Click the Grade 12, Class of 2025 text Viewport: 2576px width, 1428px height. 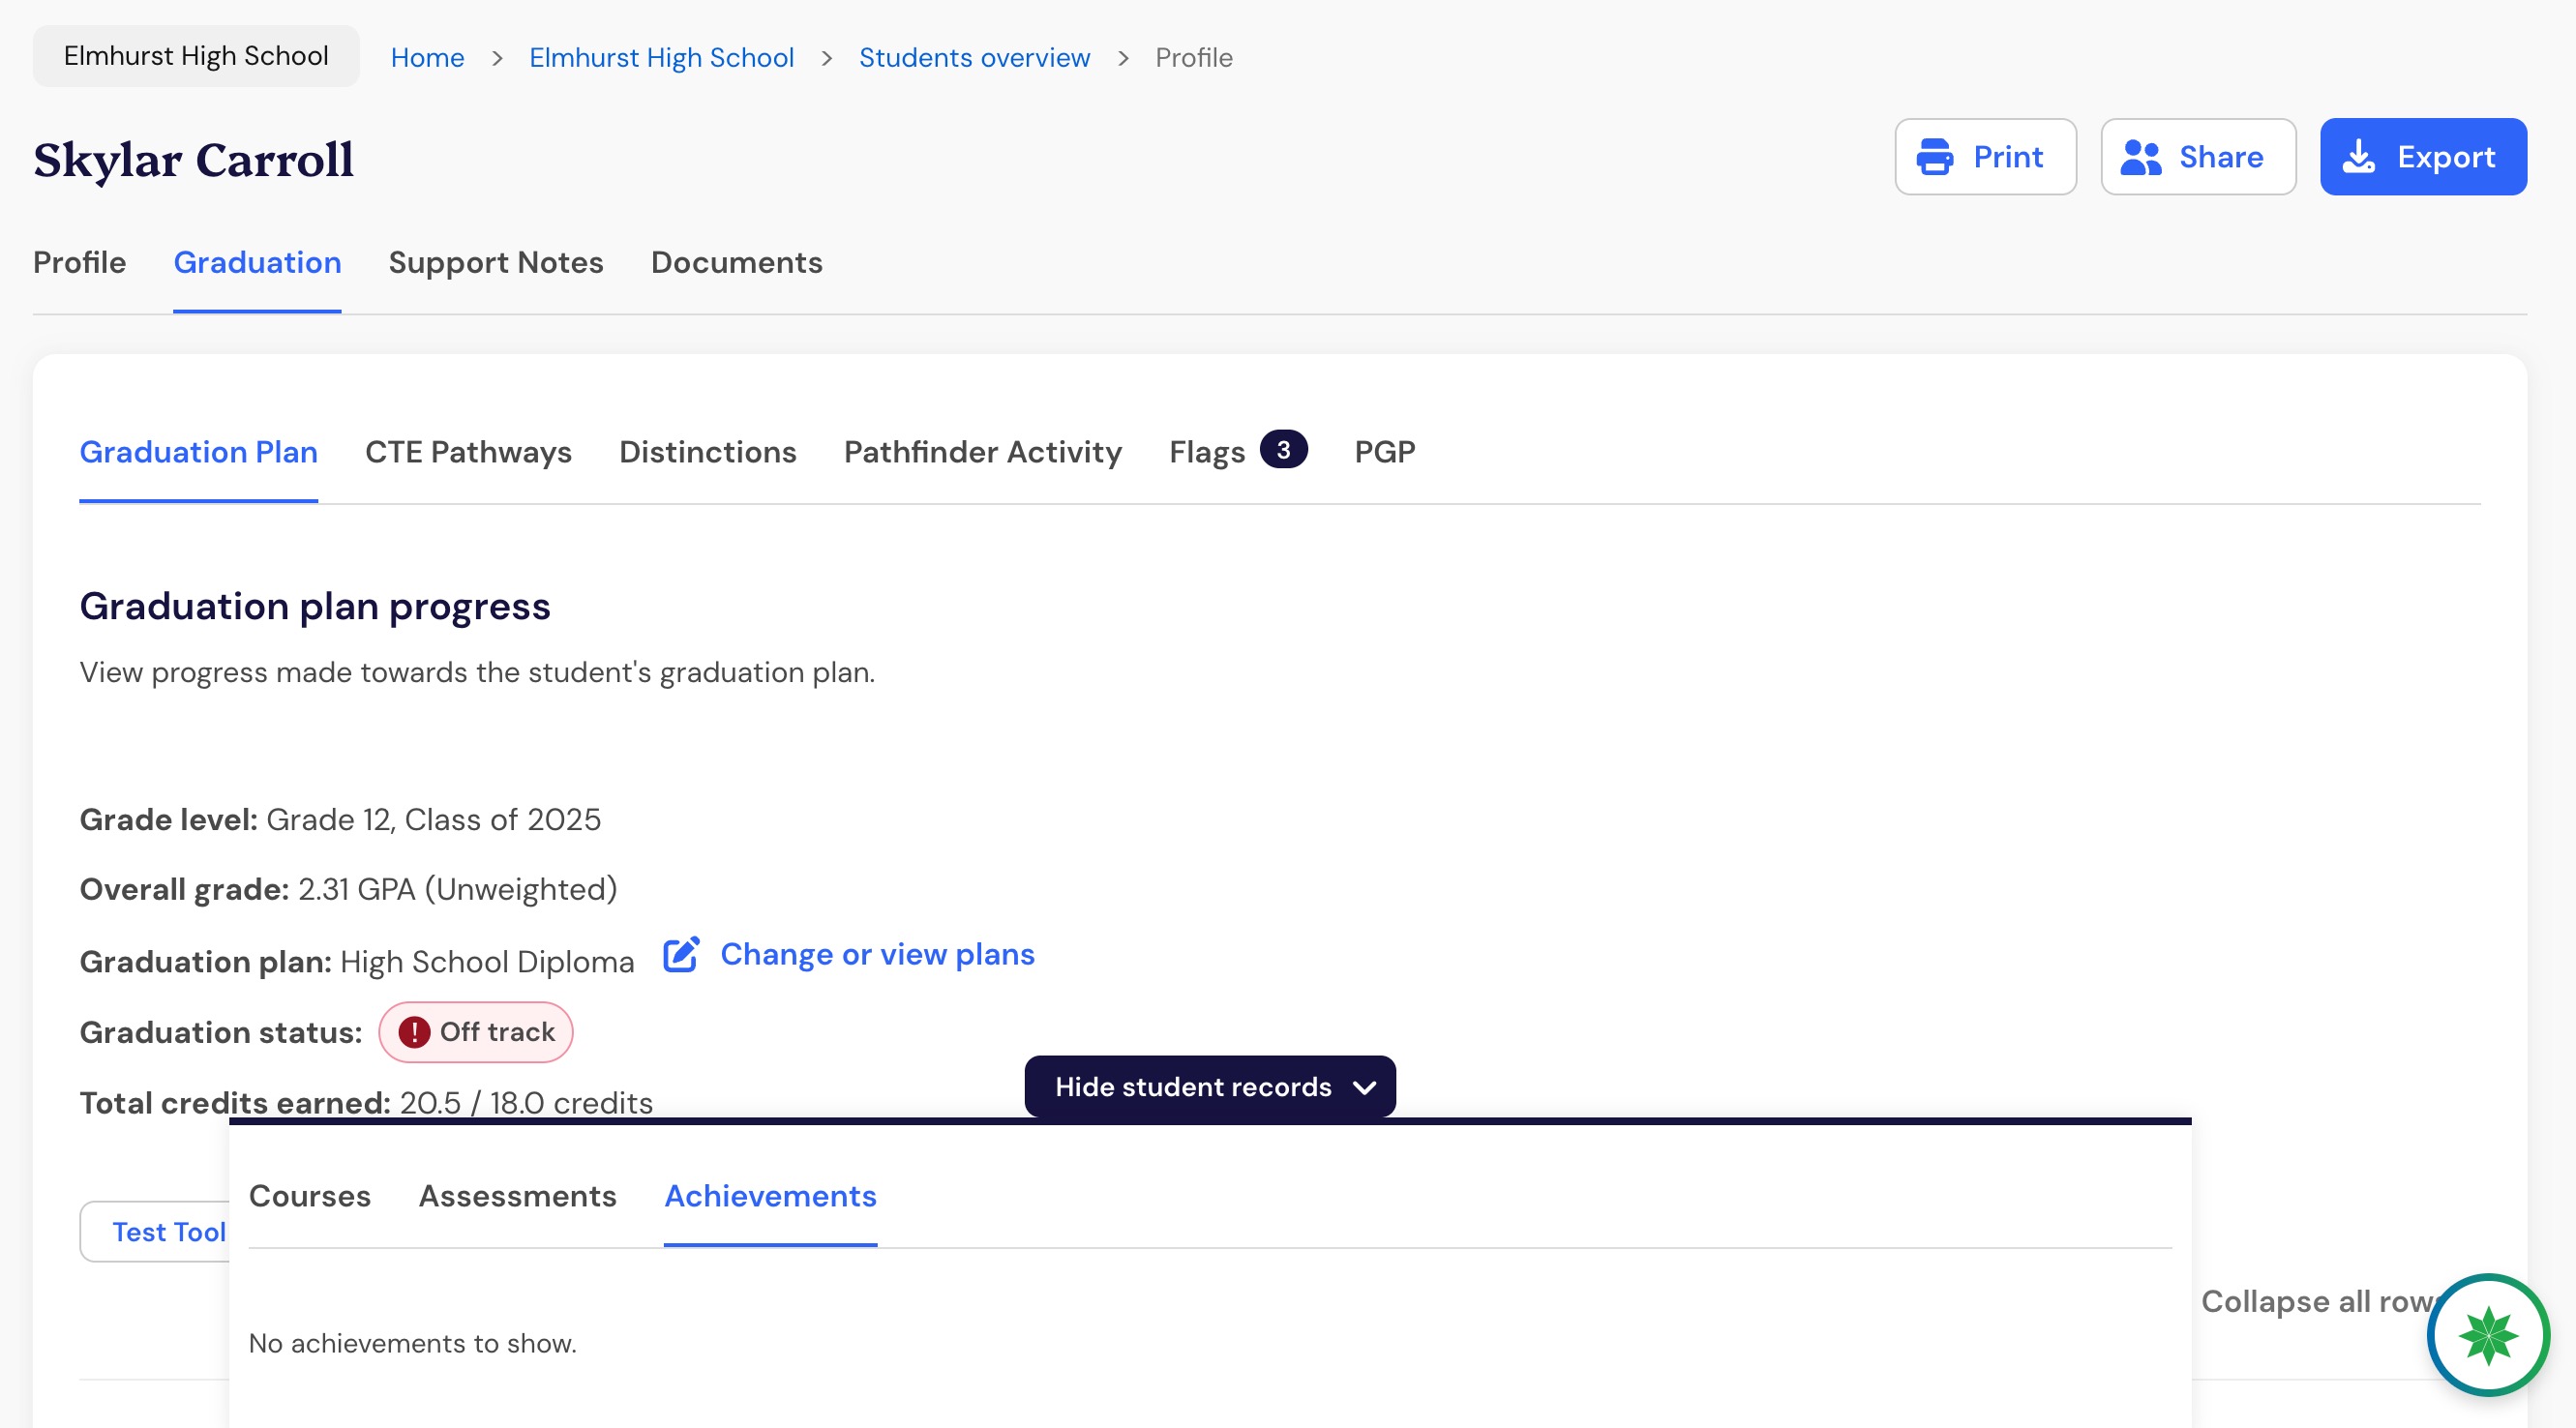click(x=433, y=820)
